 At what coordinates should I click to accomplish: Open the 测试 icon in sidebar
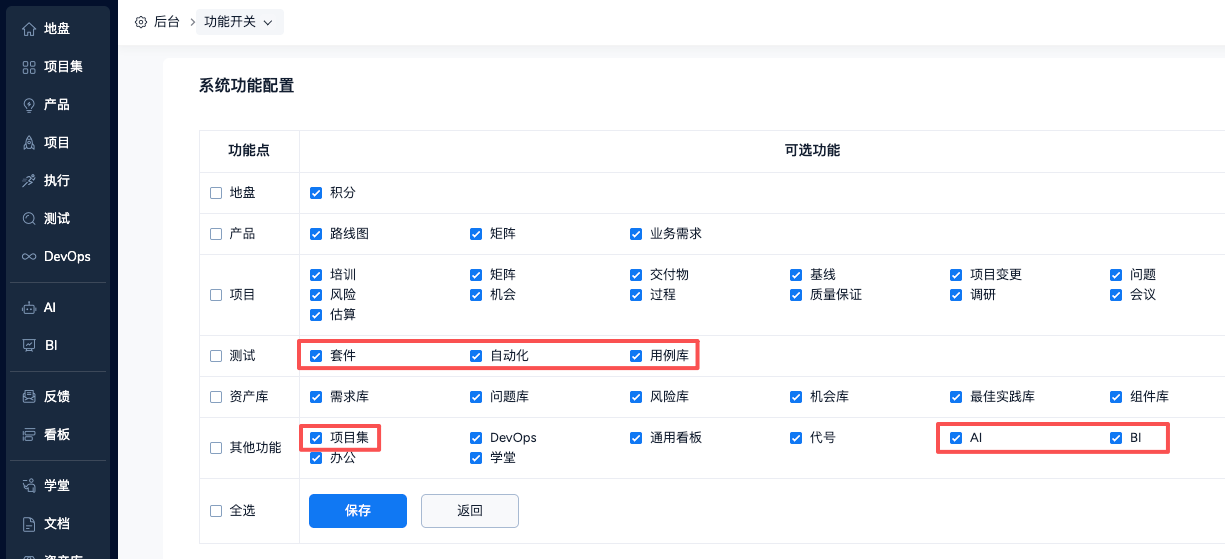29,219
